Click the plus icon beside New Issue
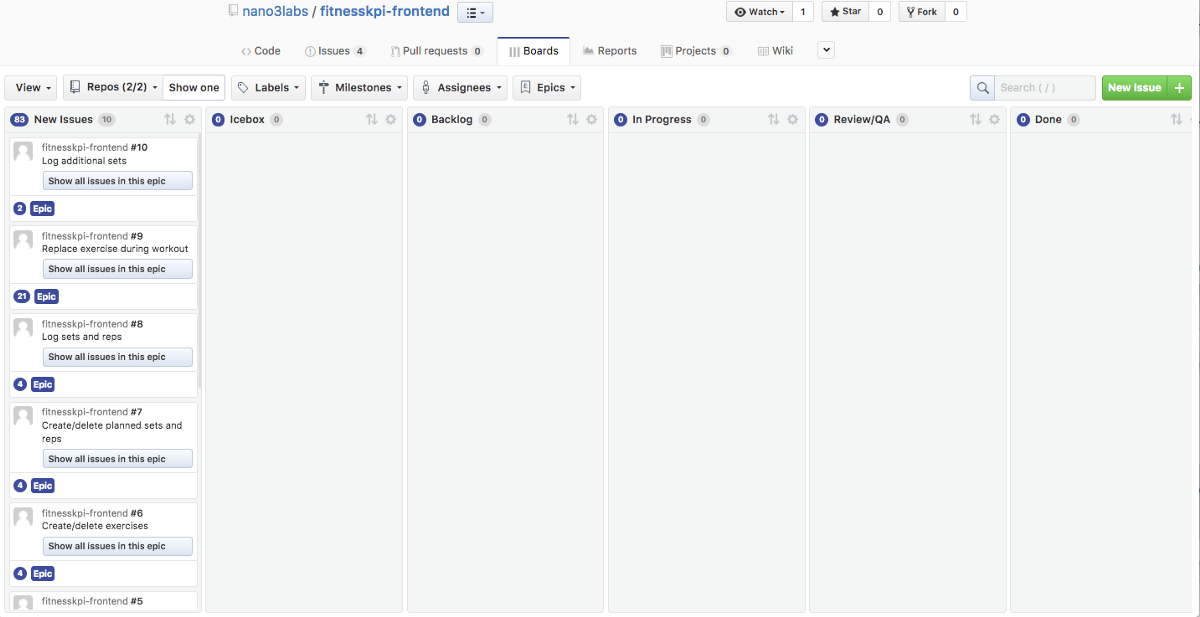1200x617 pixels. tap(1179, 88)
